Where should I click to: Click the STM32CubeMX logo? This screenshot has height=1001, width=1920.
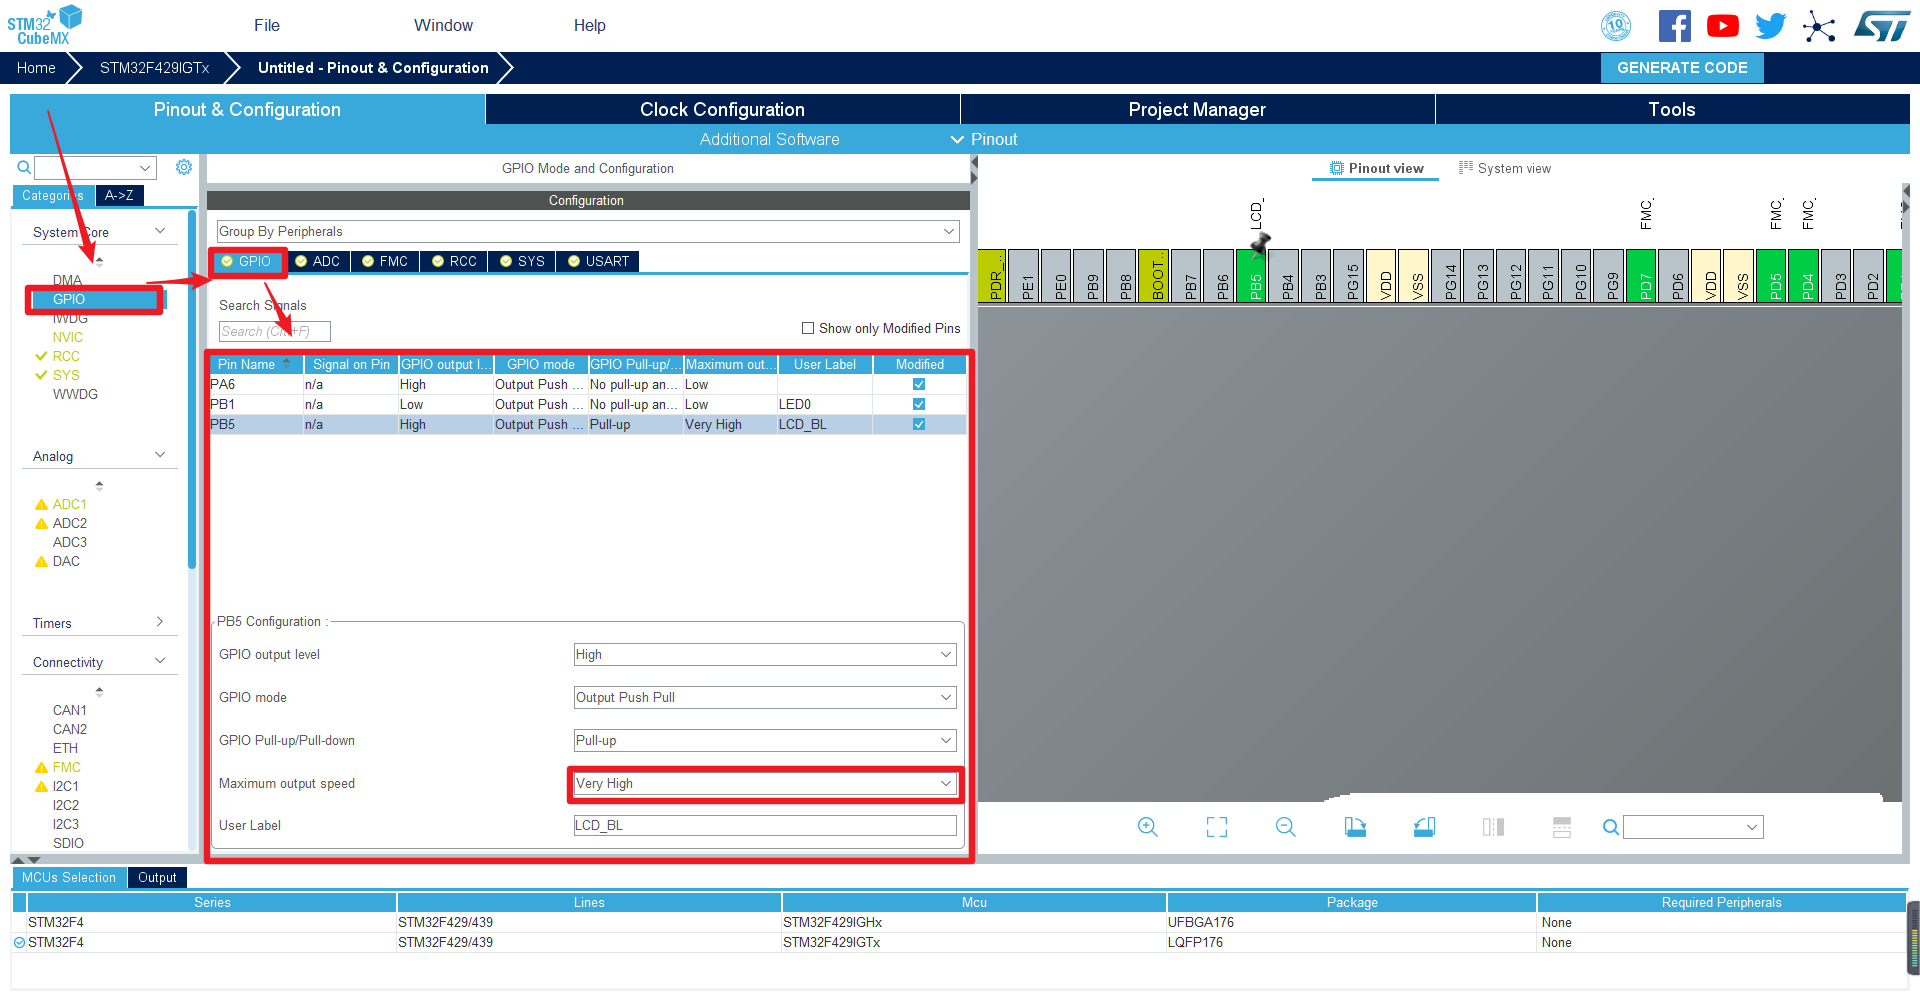tap(45, 25)
